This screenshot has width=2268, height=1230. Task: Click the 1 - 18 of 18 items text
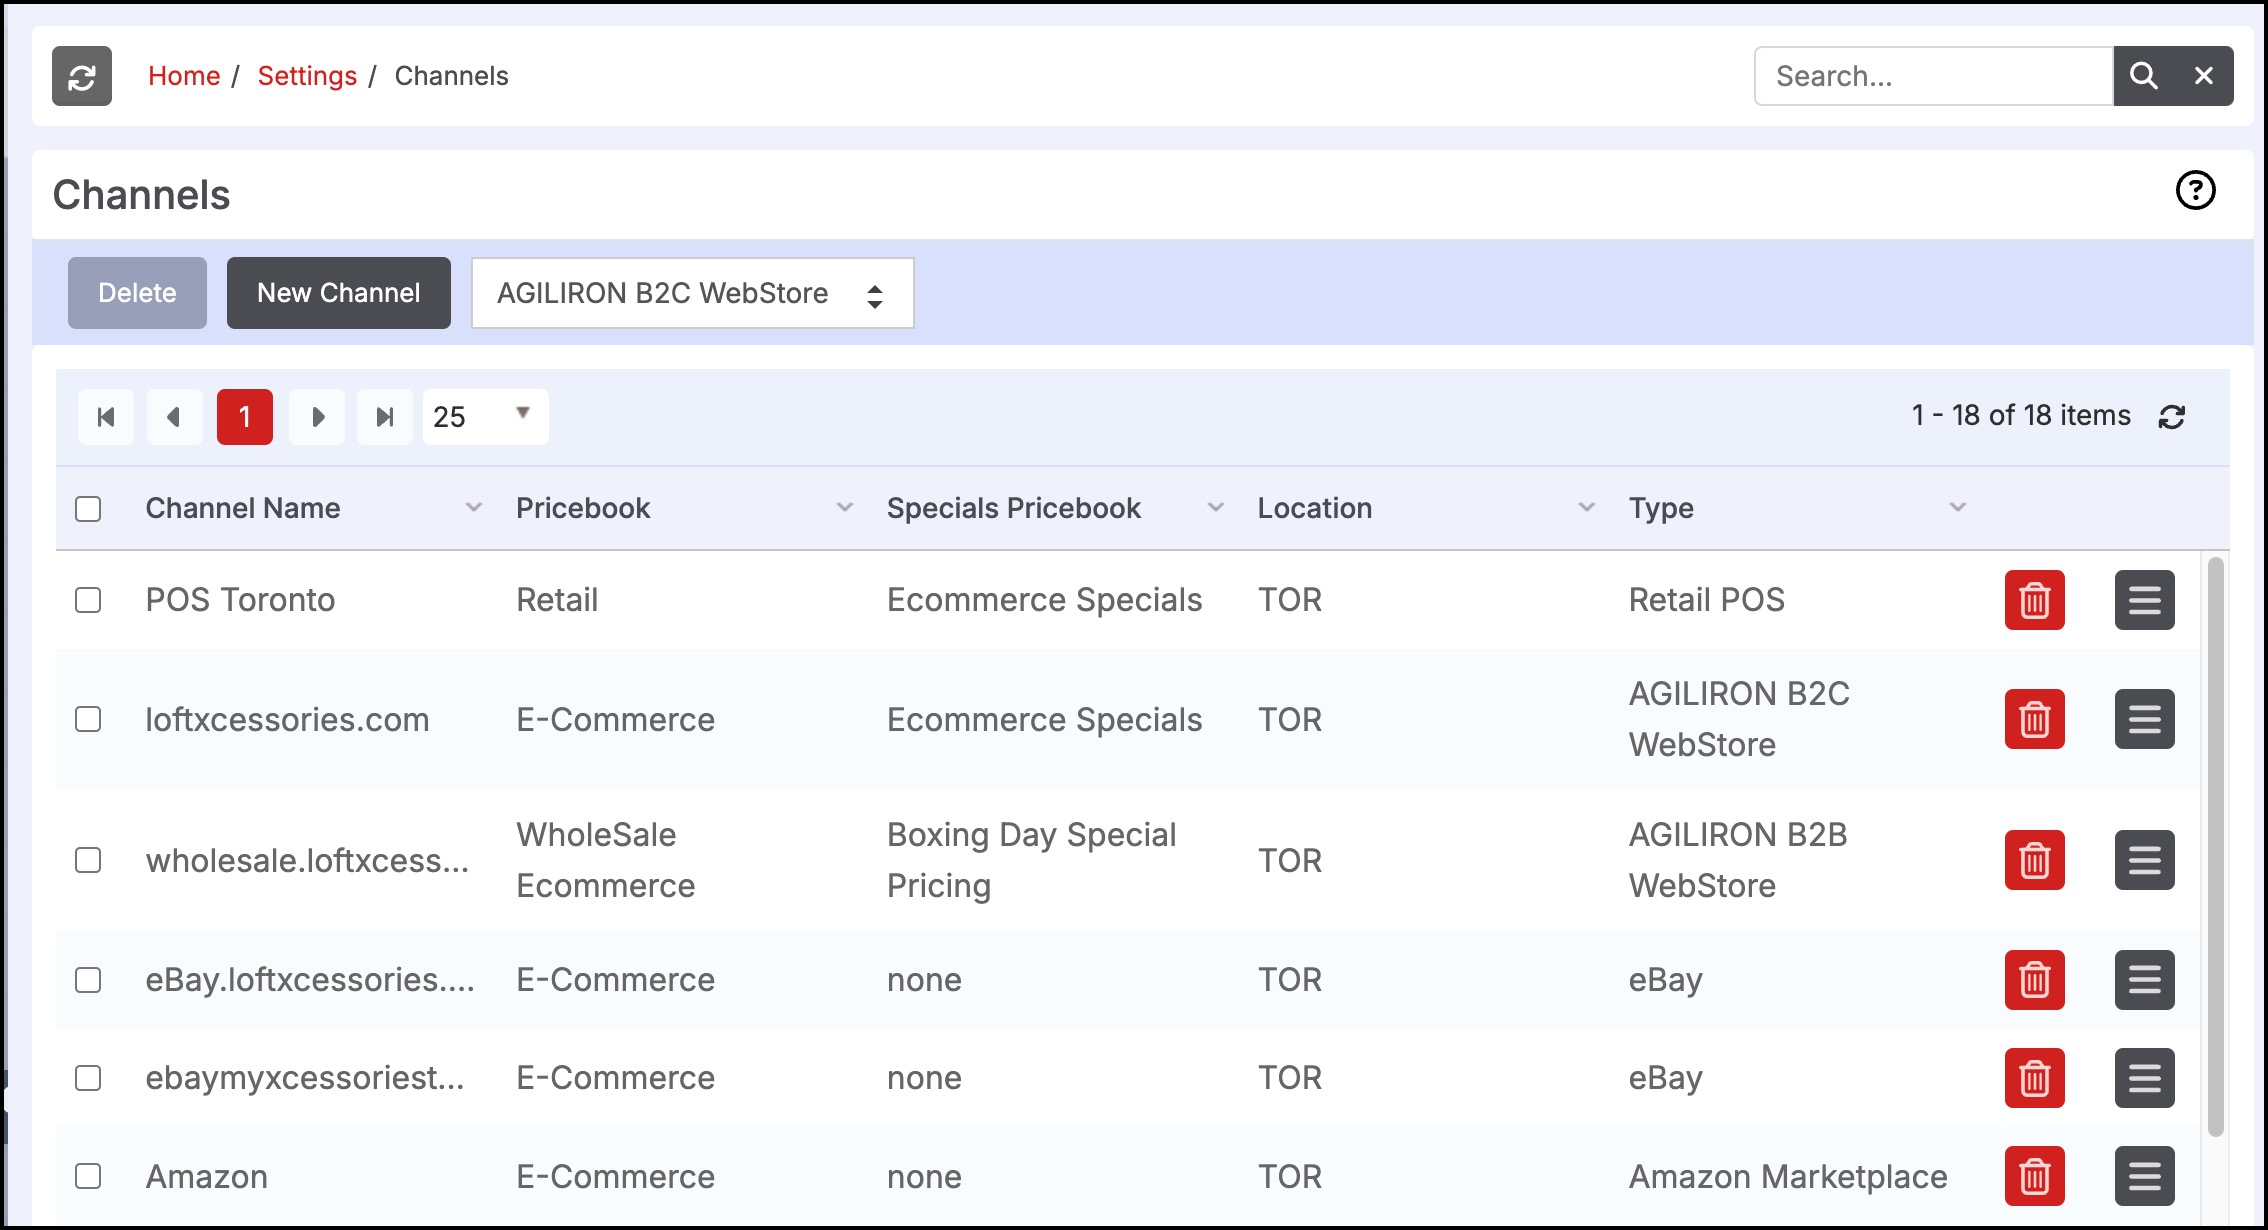2021,416
